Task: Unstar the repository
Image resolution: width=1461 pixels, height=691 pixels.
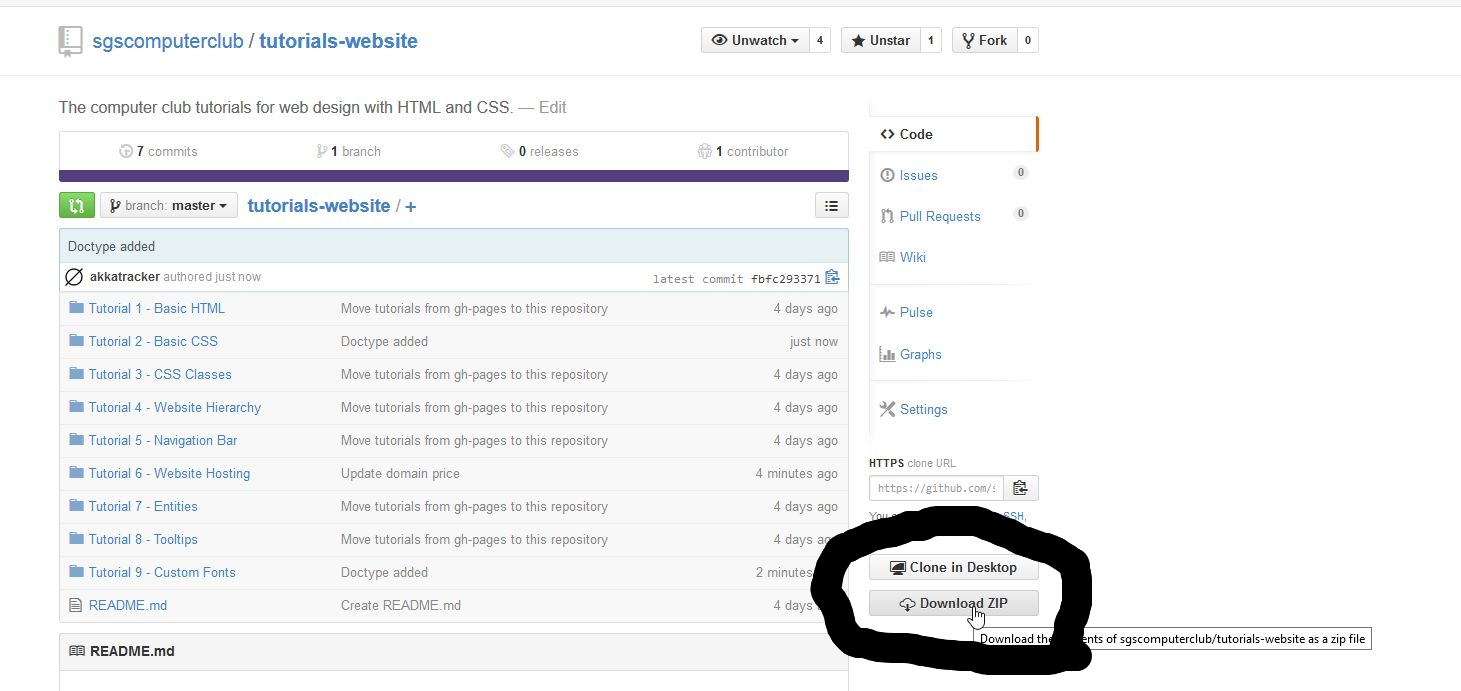Action: 880,40
